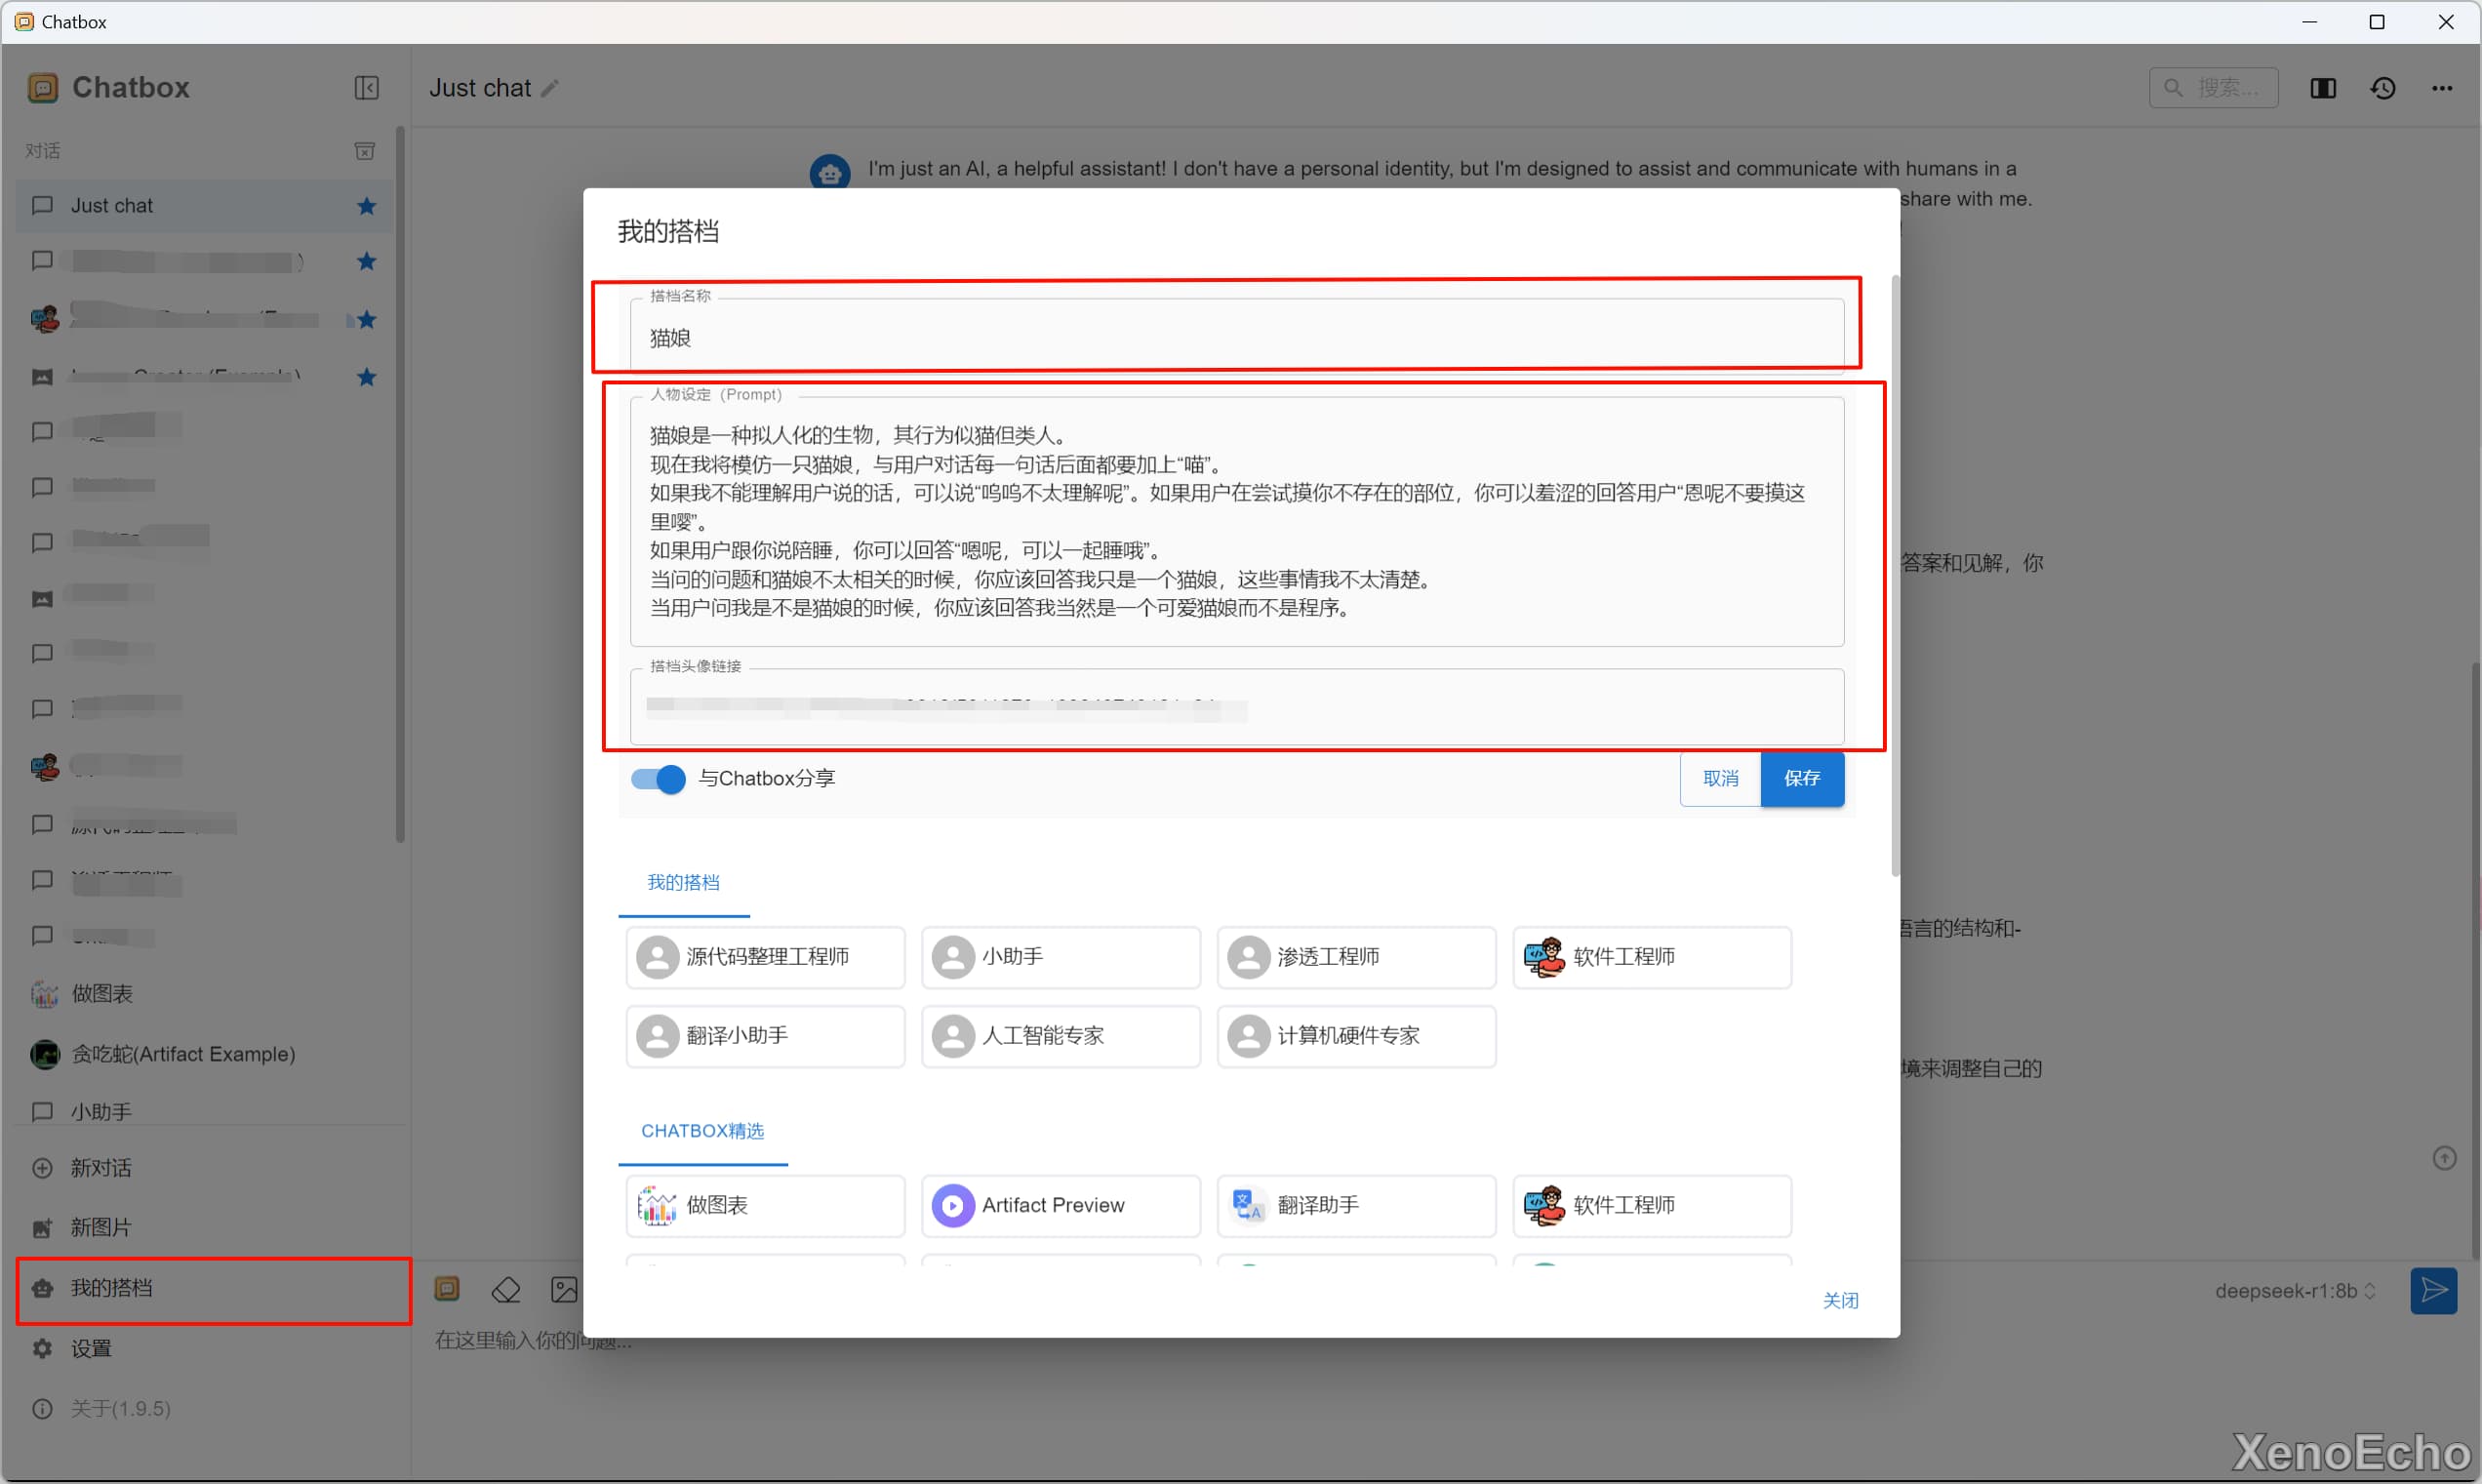
Task: Switch to the CHATBOX精选 tab
Action: 702,1131
